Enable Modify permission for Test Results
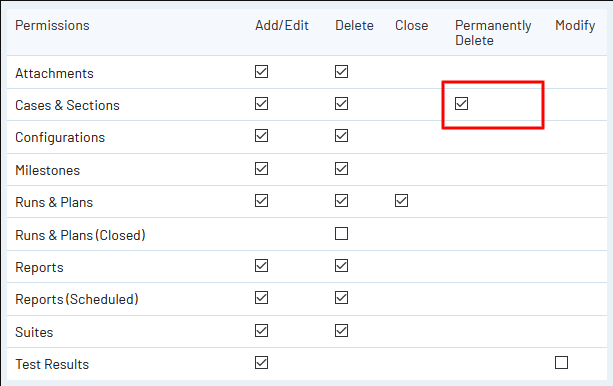Viewport: 613px width, 386px height. point(561,363)
